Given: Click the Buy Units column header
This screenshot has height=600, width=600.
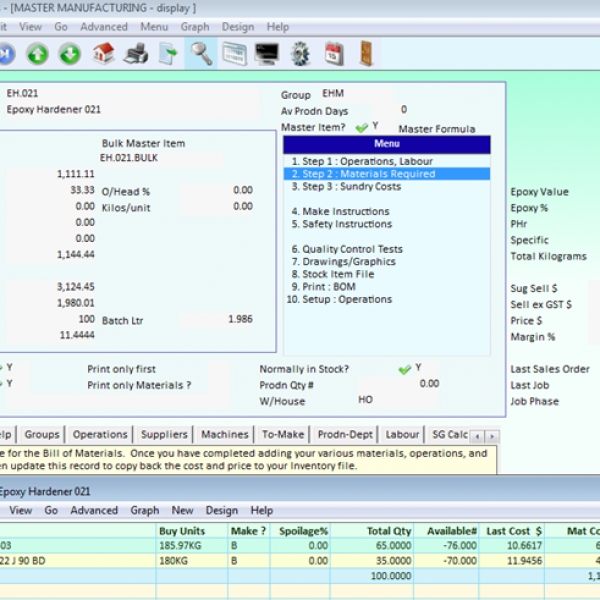Looking at the screenshot, I should point(192,531).
